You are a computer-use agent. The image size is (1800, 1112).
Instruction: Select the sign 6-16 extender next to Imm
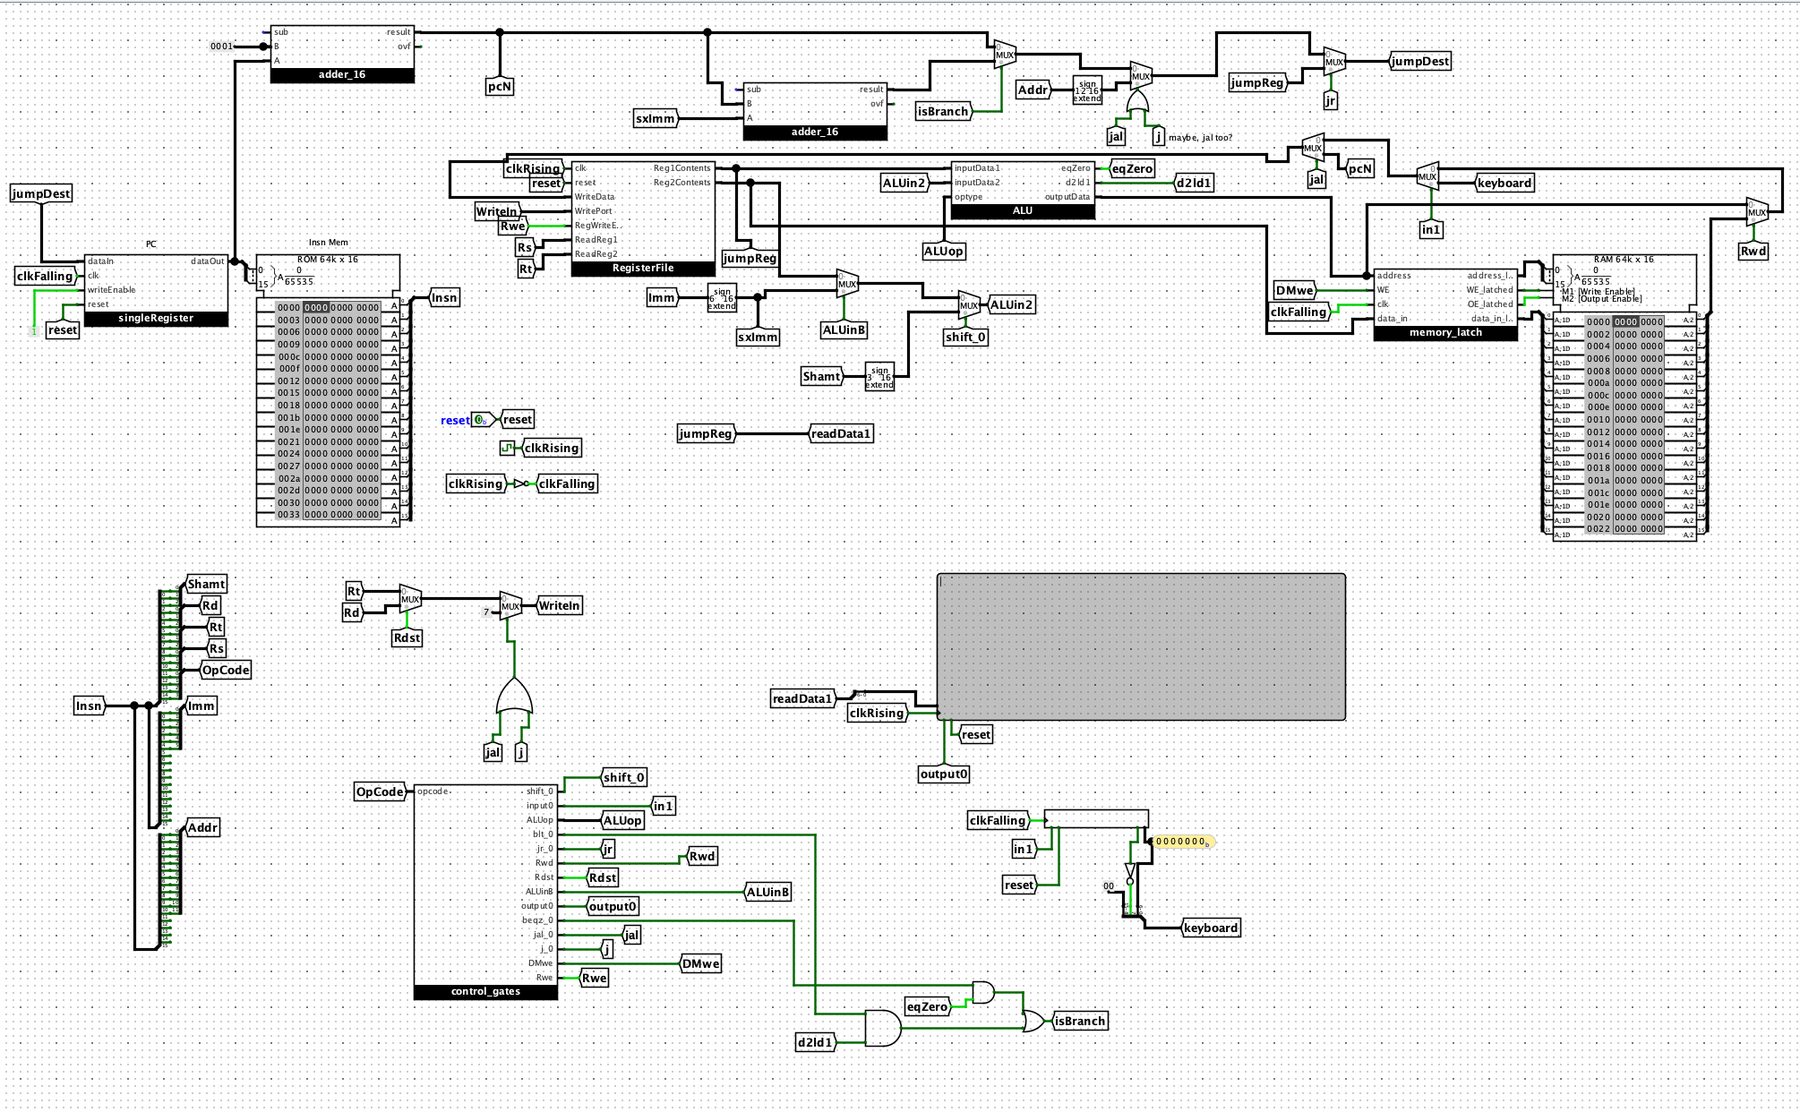pos(722,298)
